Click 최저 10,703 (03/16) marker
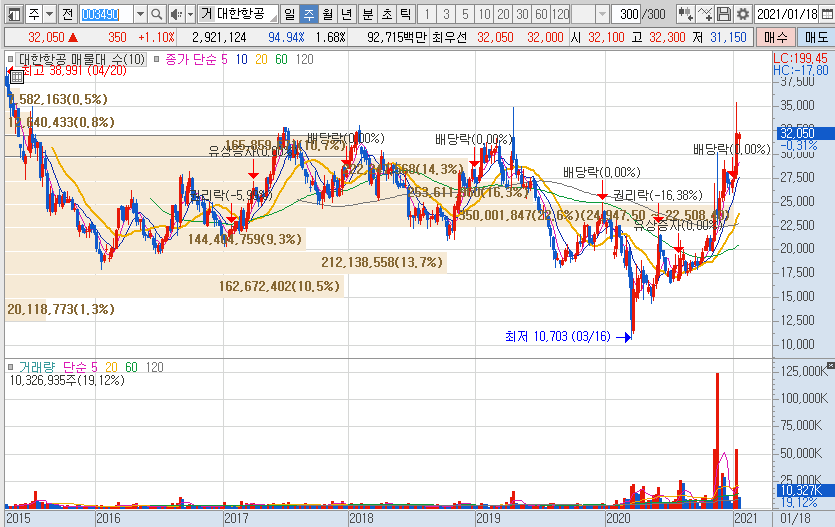This screenshot has width=835, height=527. (x=558, y=336)
